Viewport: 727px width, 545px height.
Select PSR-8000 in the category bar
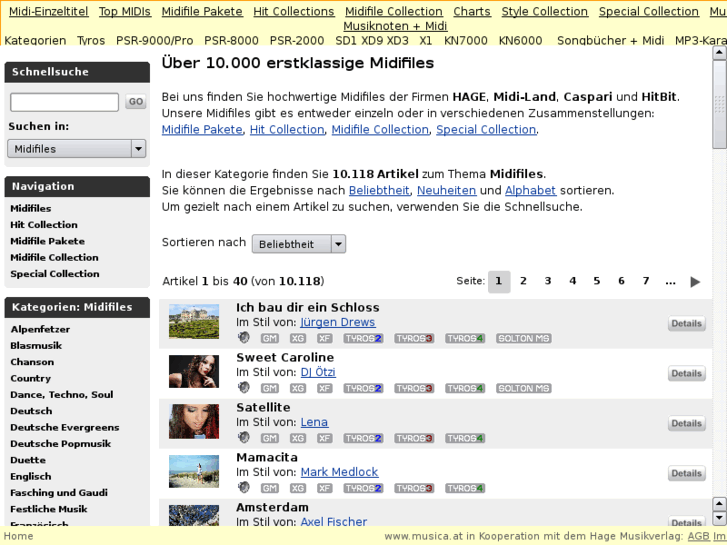(231, 41)
